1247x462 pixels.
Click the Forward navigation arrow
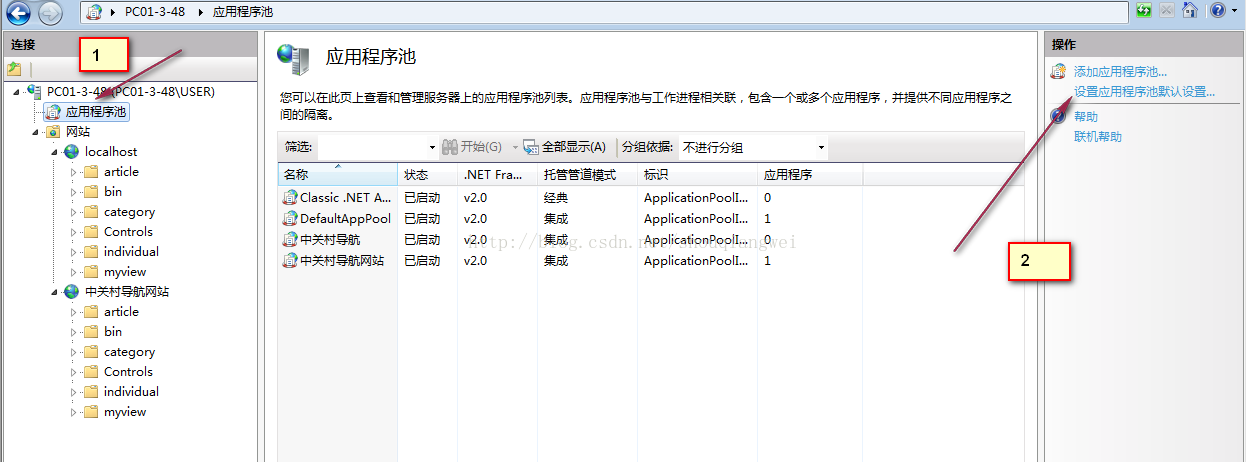(50, 12)
